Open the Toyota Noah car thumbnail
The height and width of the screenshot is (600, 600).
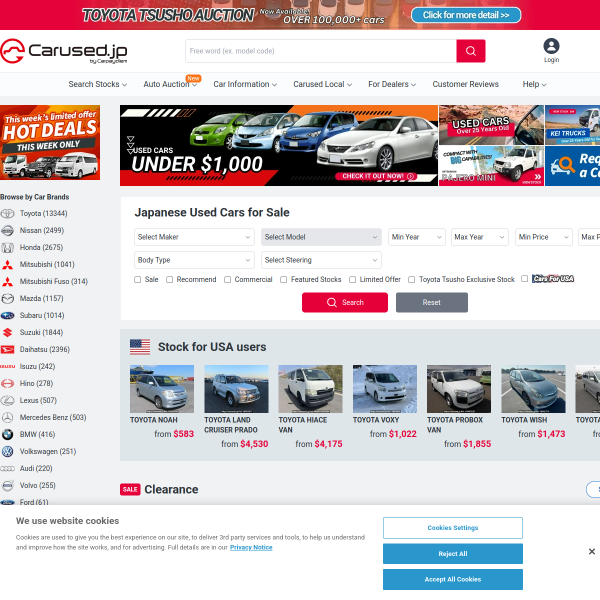[162, 389]
